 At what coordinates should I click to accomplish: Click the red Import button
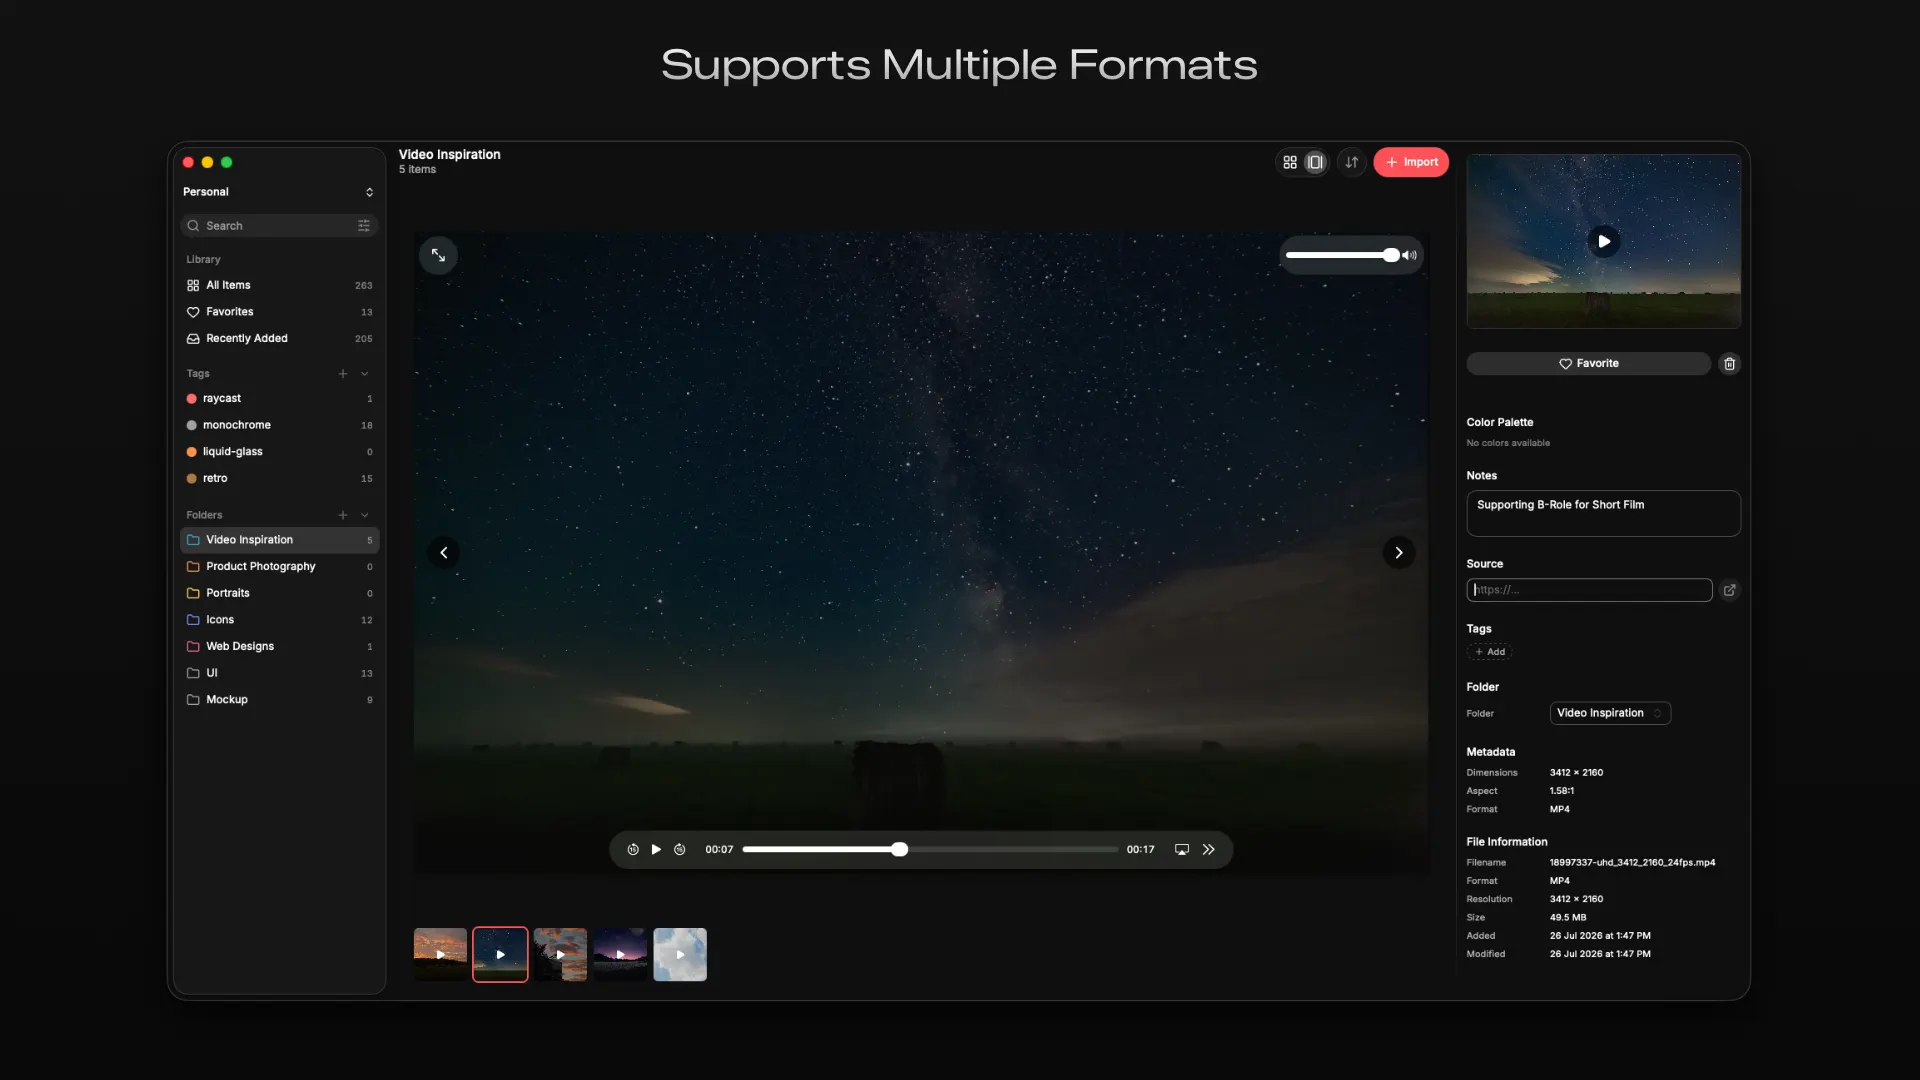pos(1410,162)
